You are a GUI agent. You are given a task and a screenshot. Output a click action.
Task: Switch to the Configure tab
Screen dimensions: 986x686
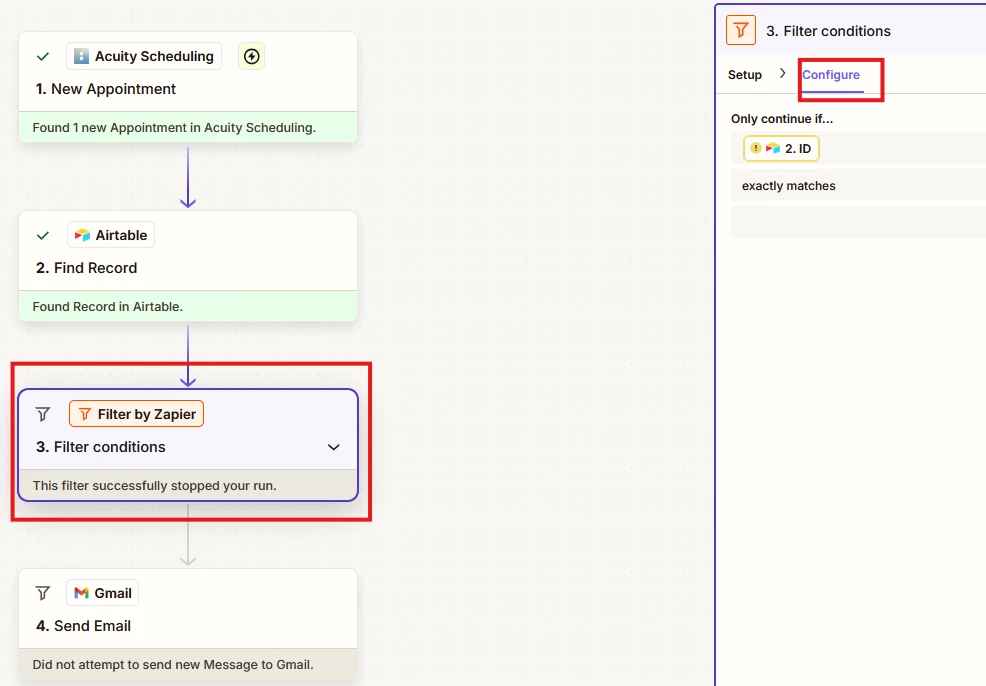831,75
